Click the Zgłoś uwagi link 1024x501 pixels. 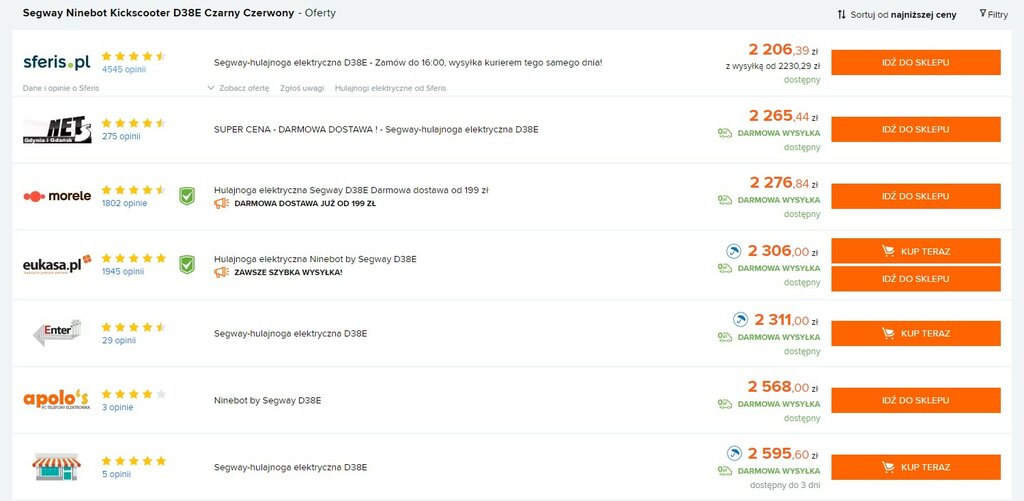click(302, 88)
